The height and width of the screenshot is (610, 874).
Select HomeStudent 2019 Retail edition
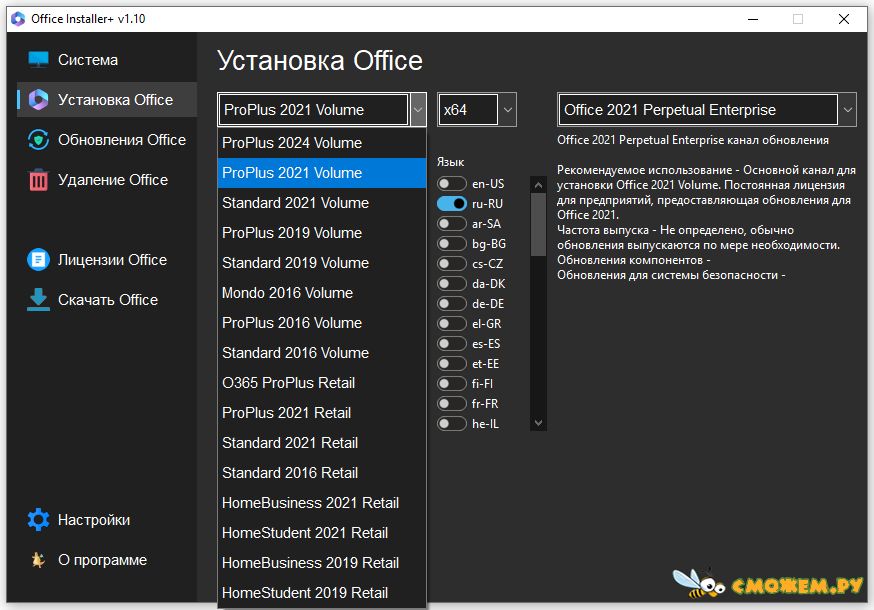[322, 593]
